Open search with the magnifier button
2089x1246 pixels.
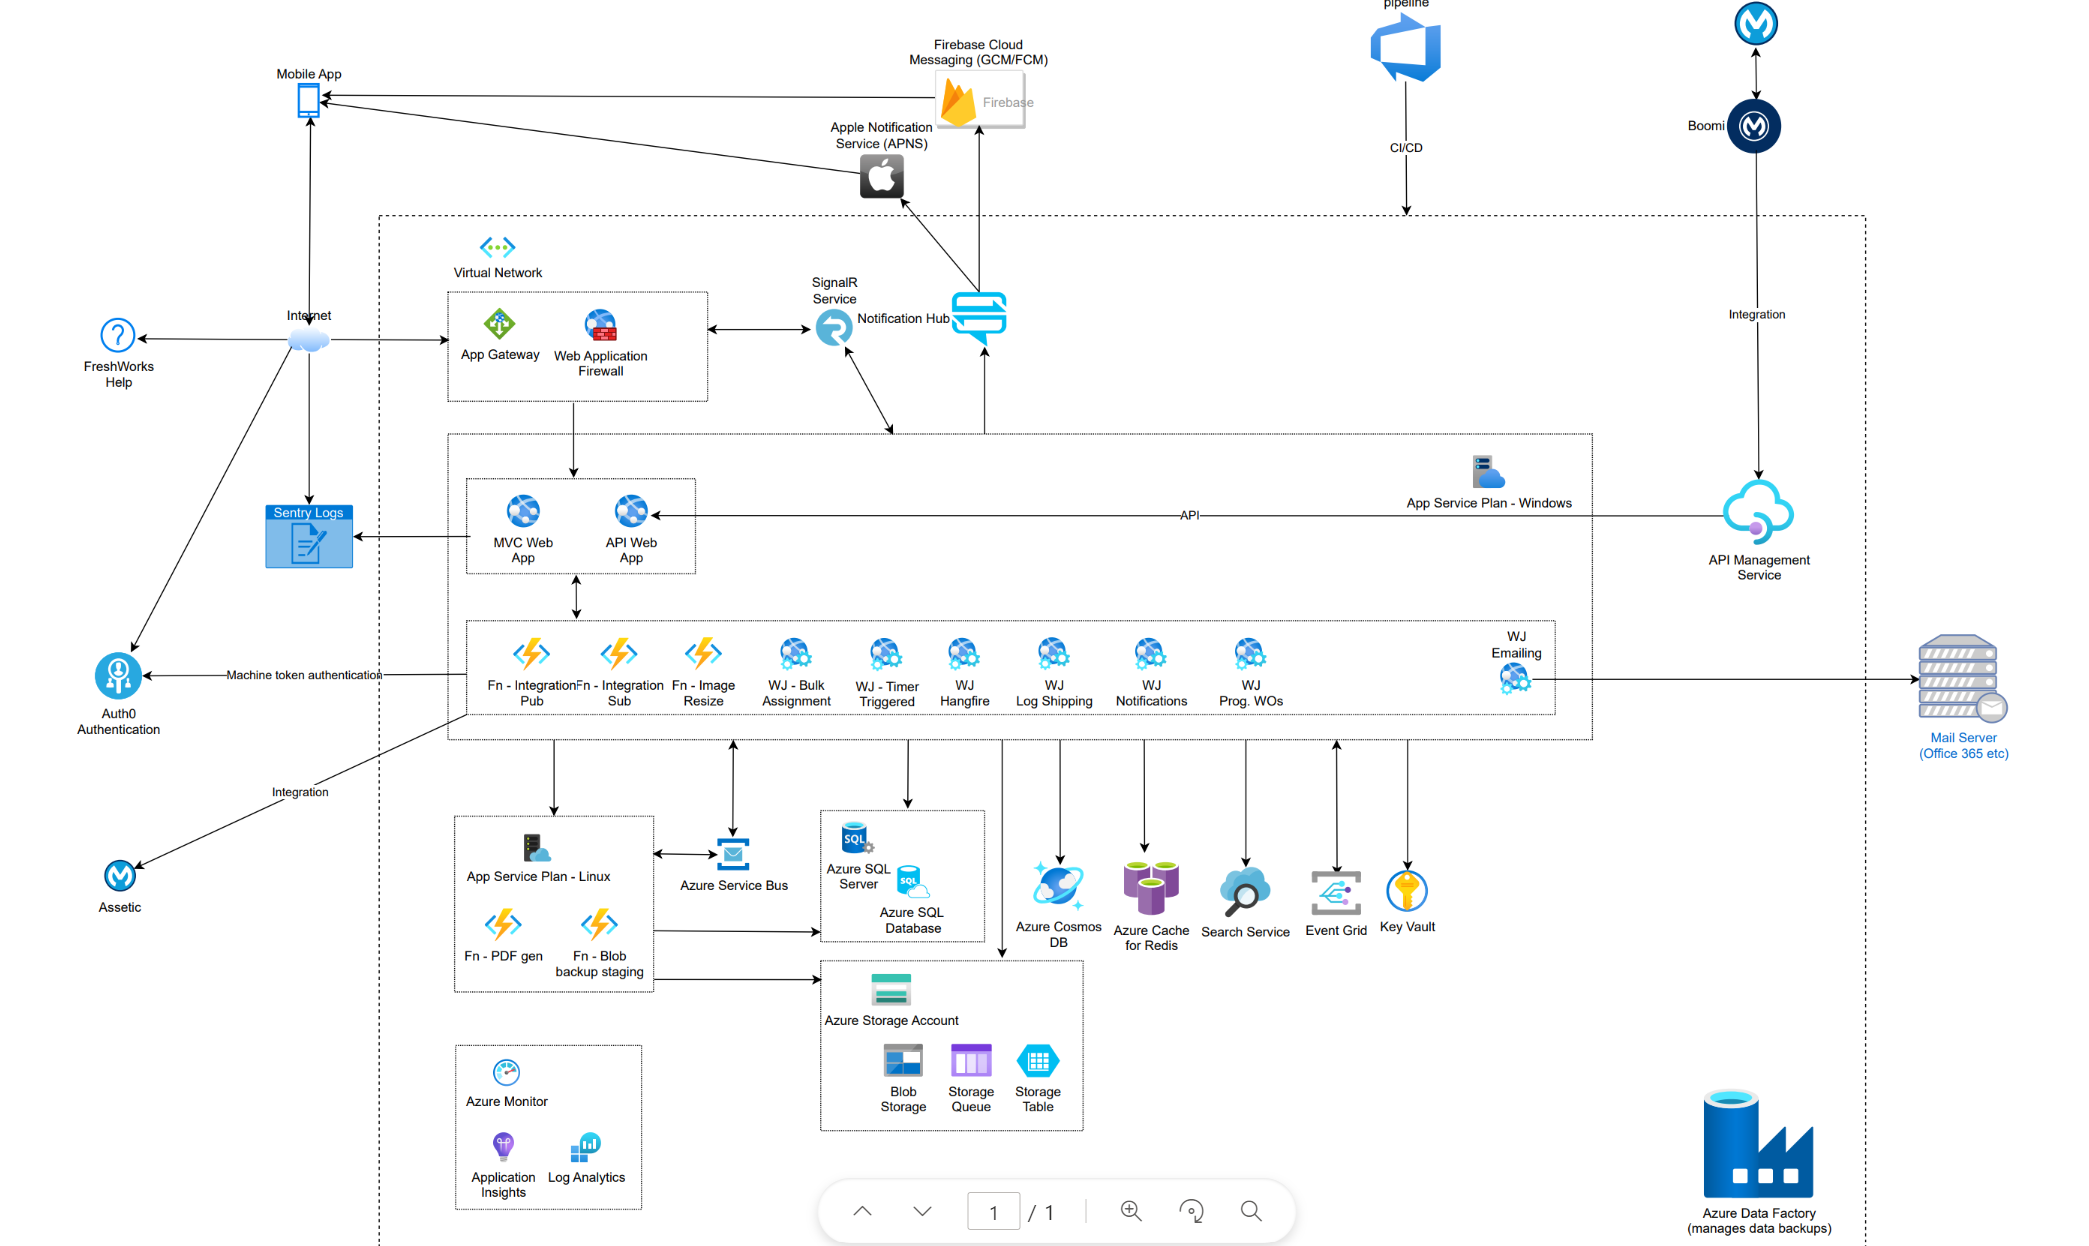[x=1250, y=1211]
